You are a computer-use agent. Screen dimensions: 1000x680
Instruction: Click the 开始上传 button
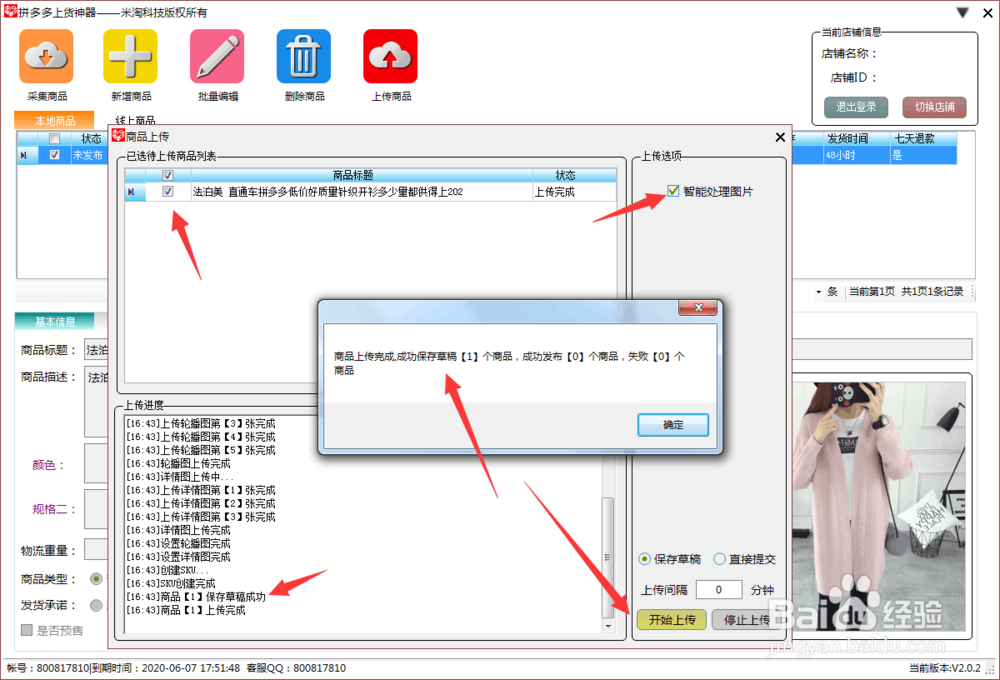pos(672,619)
